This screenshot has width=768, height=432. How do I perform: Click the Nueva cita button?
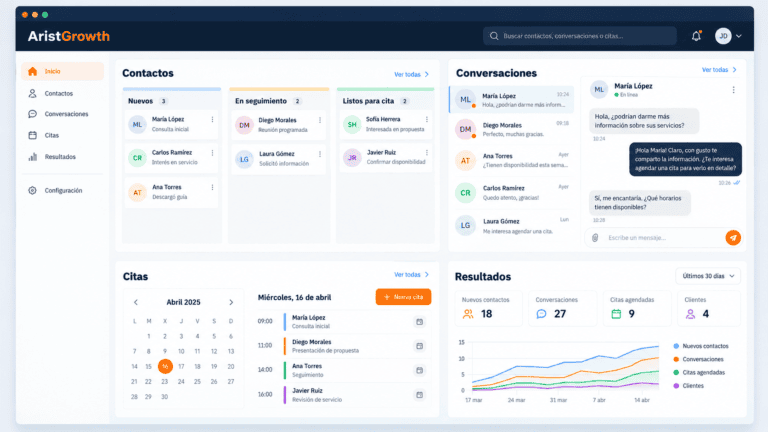403,297
